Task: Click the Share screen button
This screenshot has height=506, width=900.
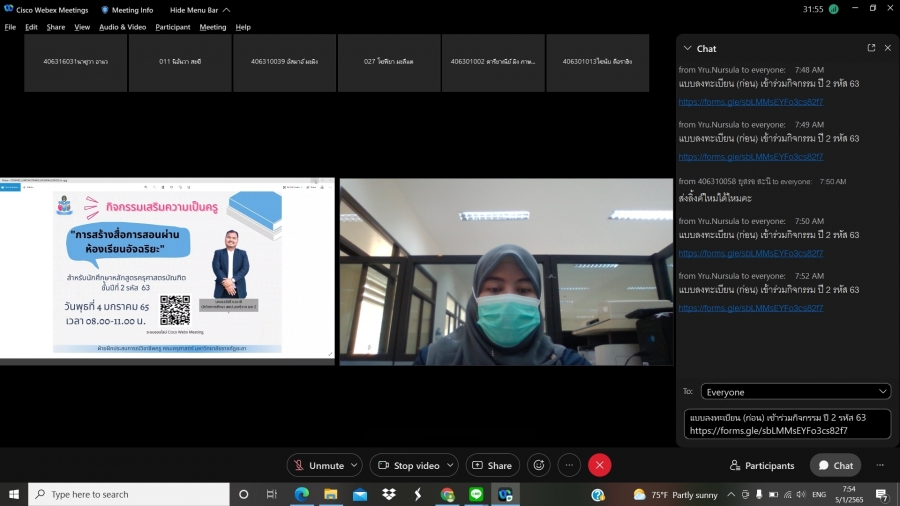Action: 492,465
